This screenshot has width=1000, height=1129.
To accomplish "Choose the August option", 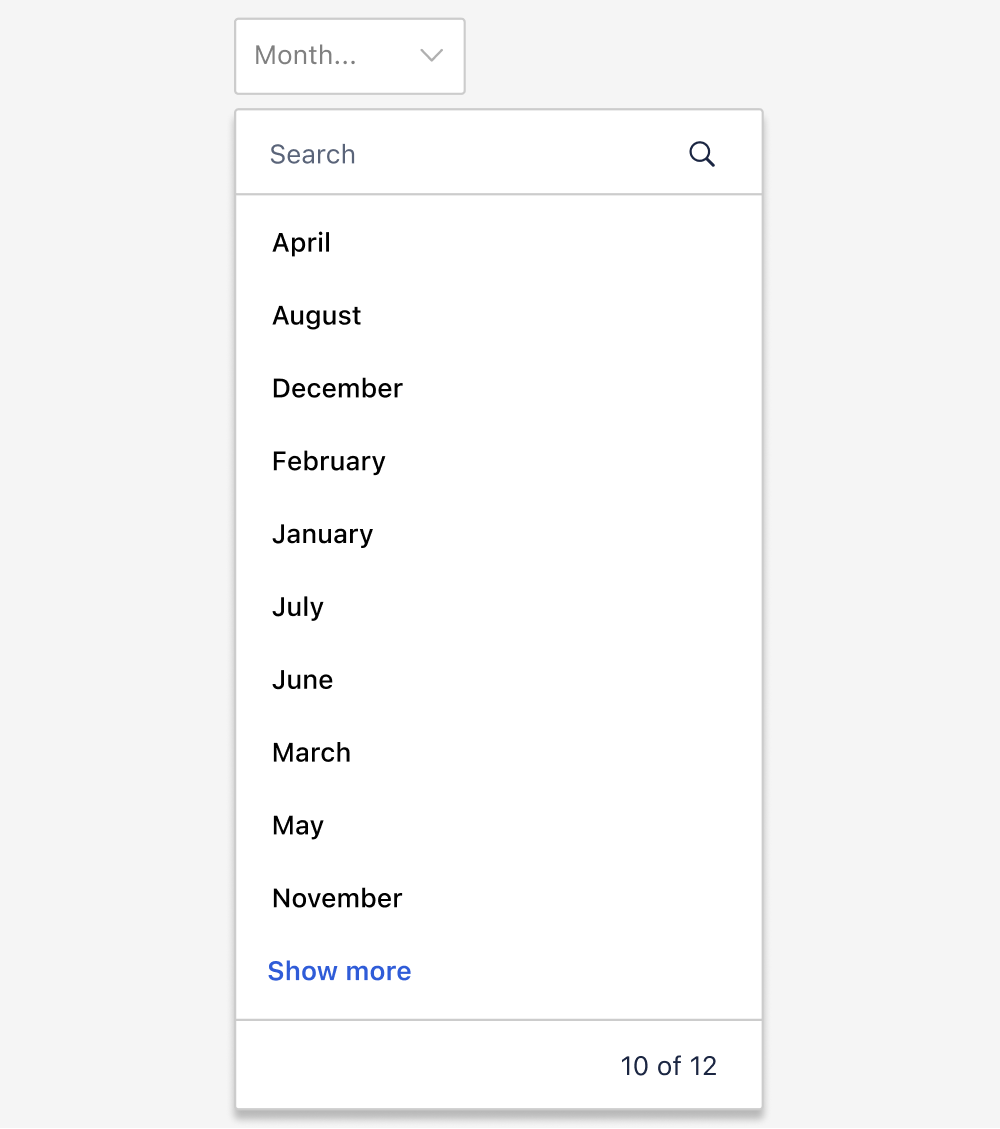I will [316, 316].
